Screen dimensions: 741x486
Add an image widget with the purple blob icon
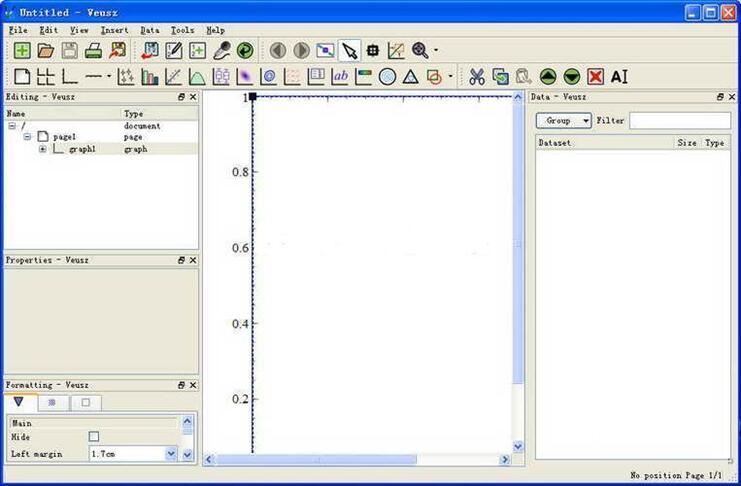[245, 77]
